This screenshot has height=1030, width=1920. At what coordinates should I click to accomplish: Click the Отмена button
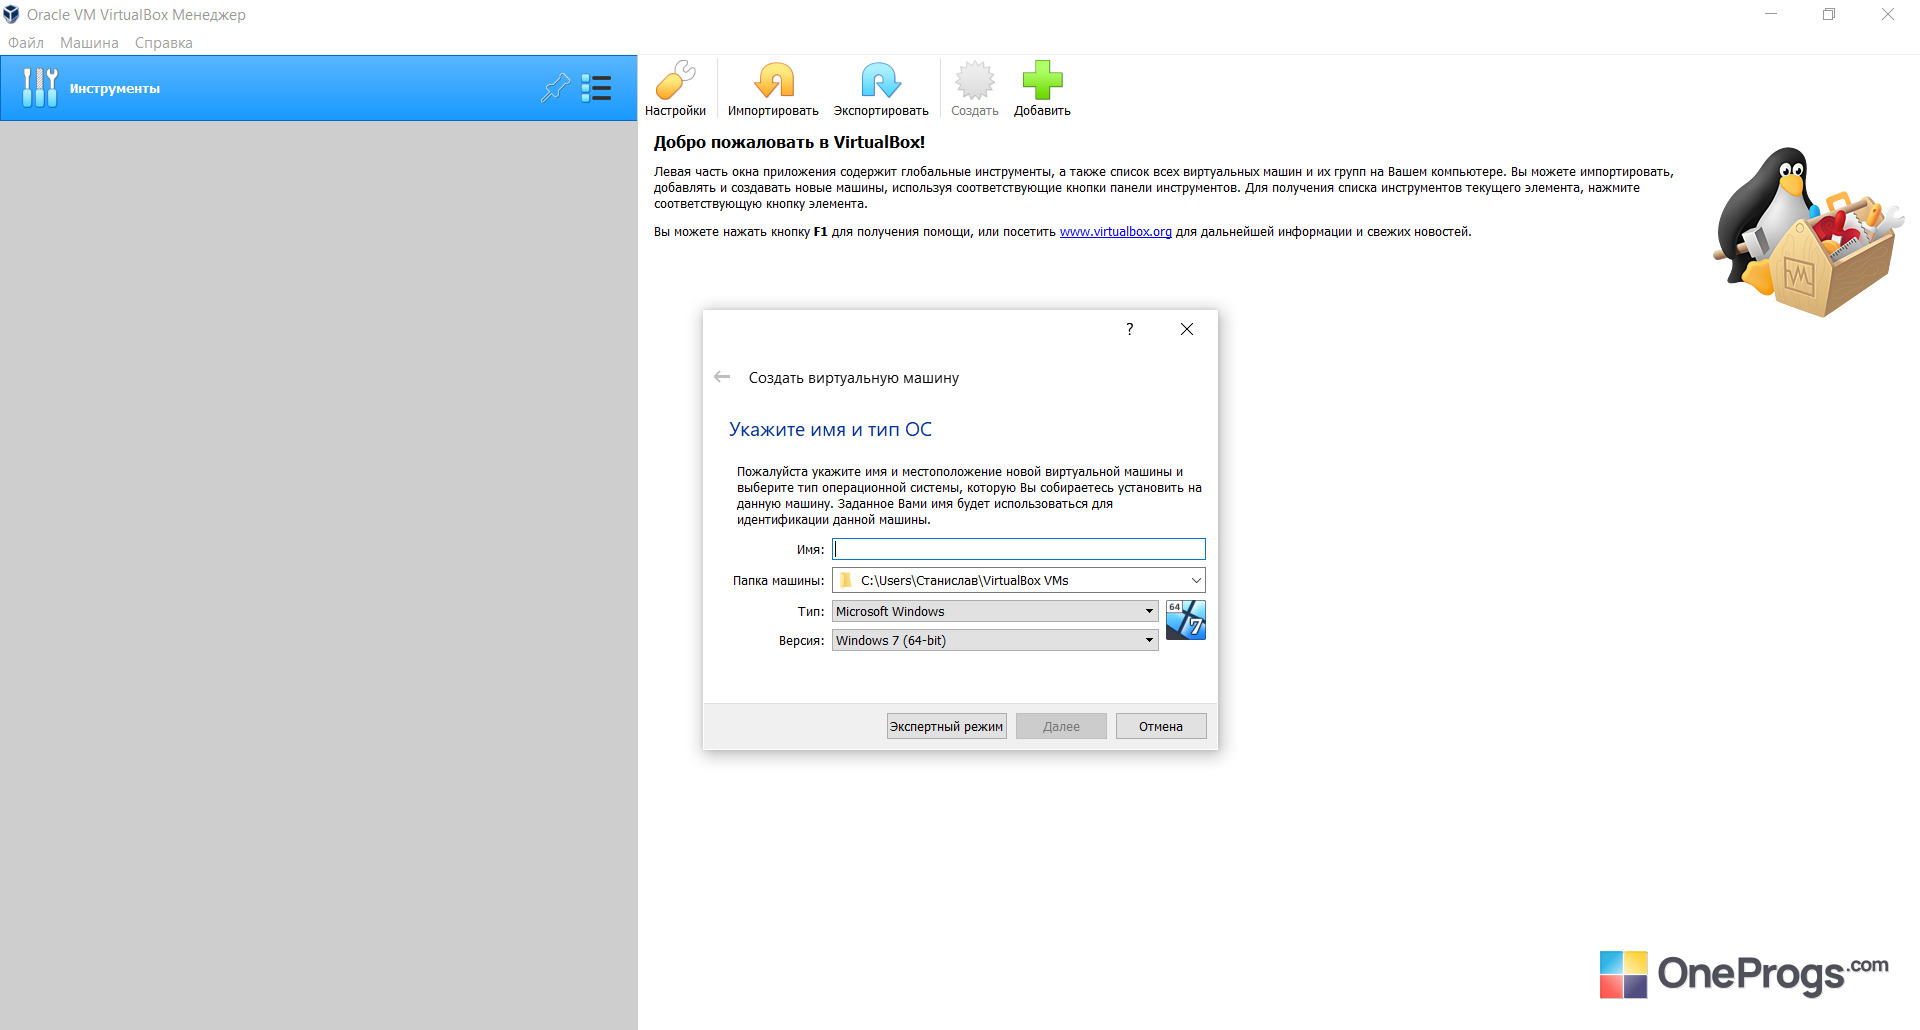click(1161, 726)
